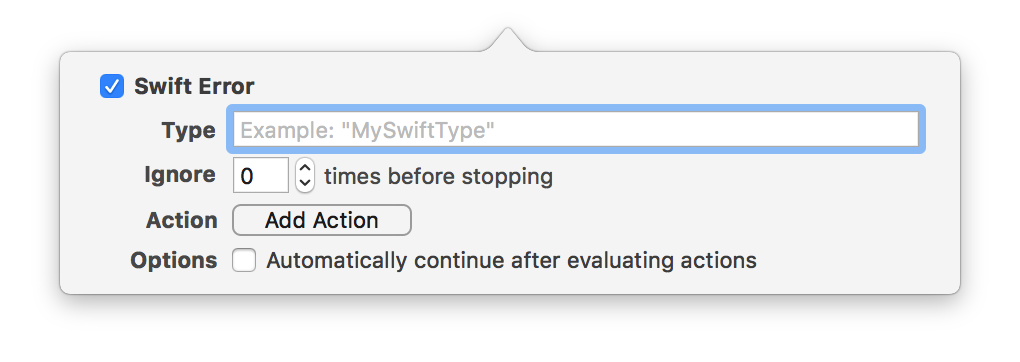This screenshot has height=362, width=1020.
Task: Click the Action label
Action: (x=181, y=220)
